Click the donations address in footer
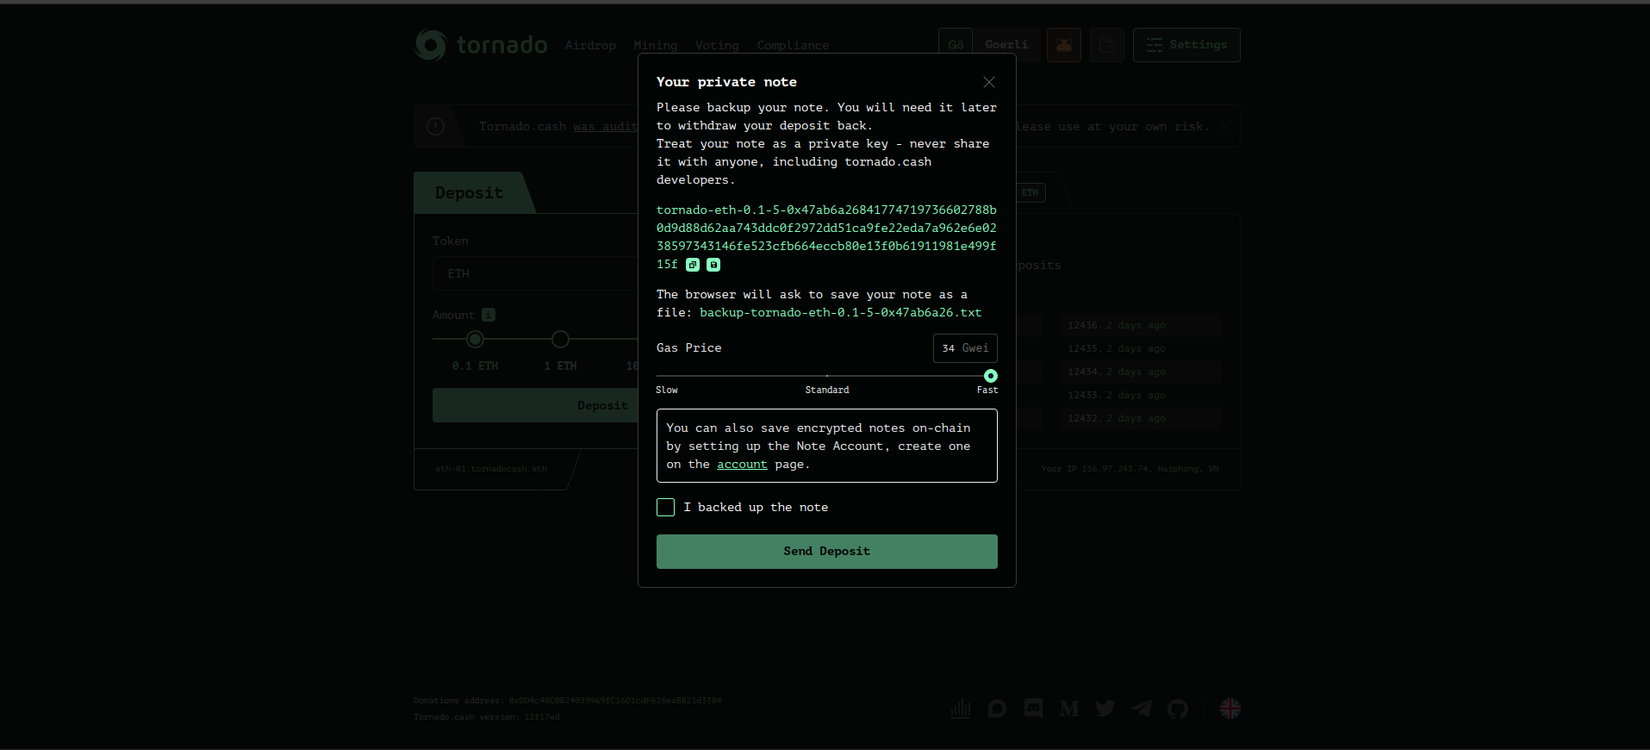The height and width of the screenshot is (750, 1650). pyautogui.click(x=615, y=701)
